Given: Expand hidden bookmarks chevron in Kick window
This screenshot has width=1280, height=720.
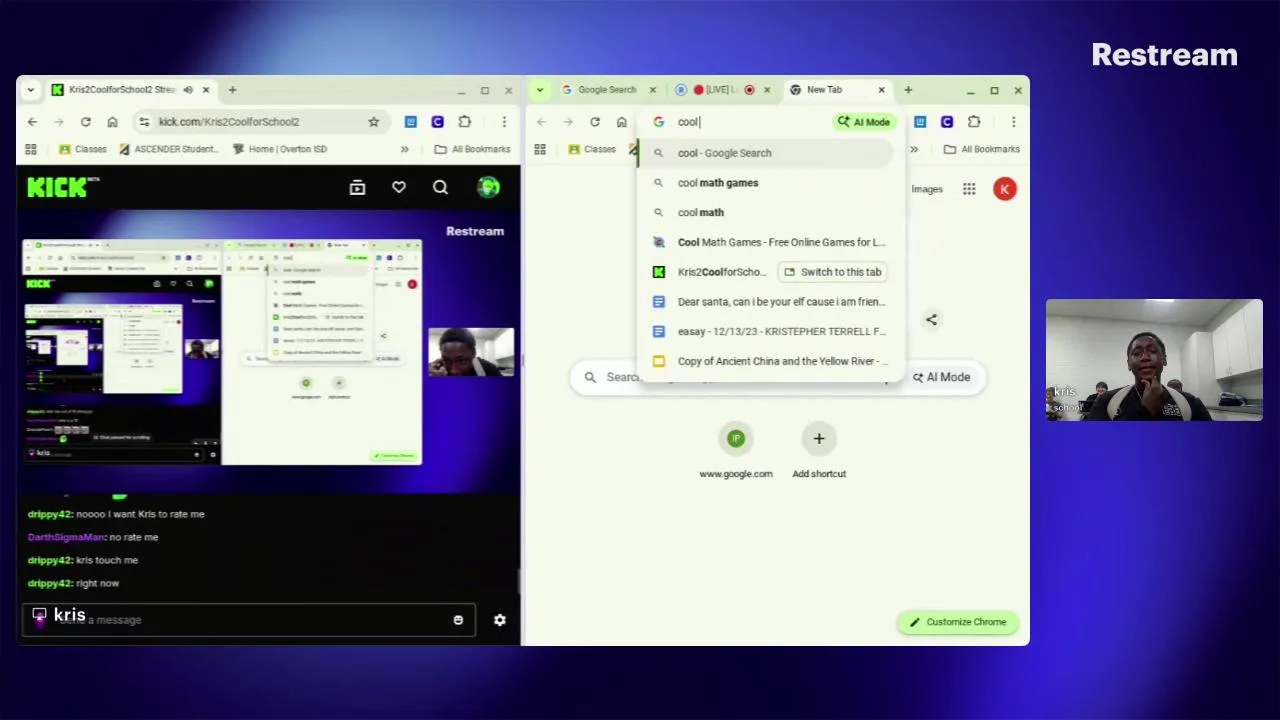Looking at the screenshot, I should point(404,149).
